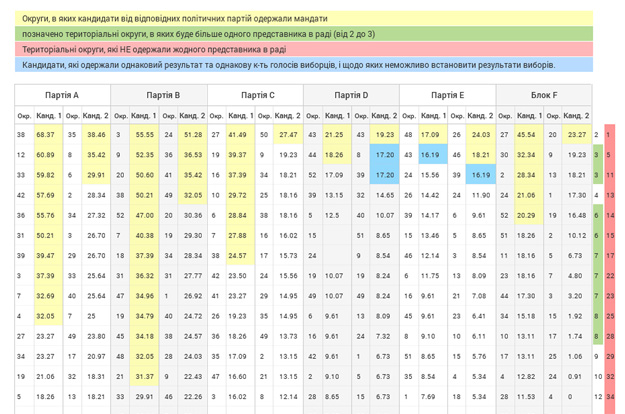This screenshot has width=625, height=414.
Task: Select the cell with value 45.54
Action: (527, 134)
